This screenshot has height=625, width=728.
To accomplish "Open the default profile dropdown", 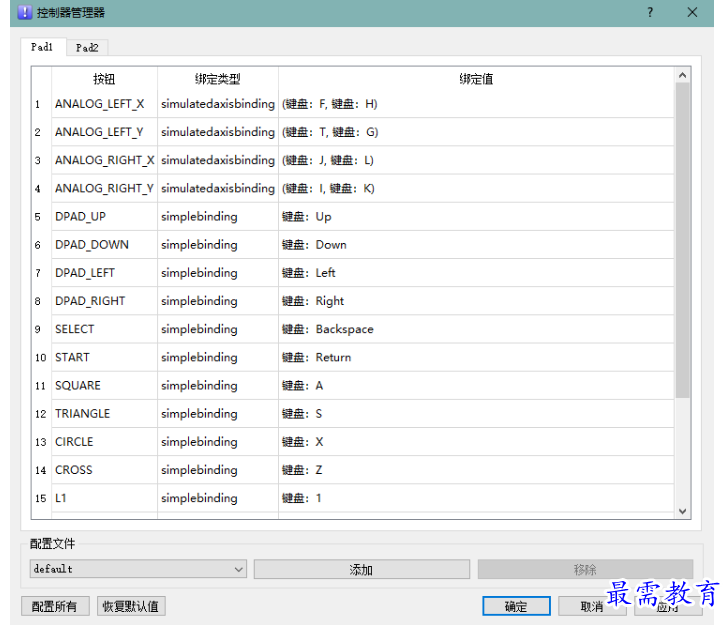I will [x=138, y=569].
